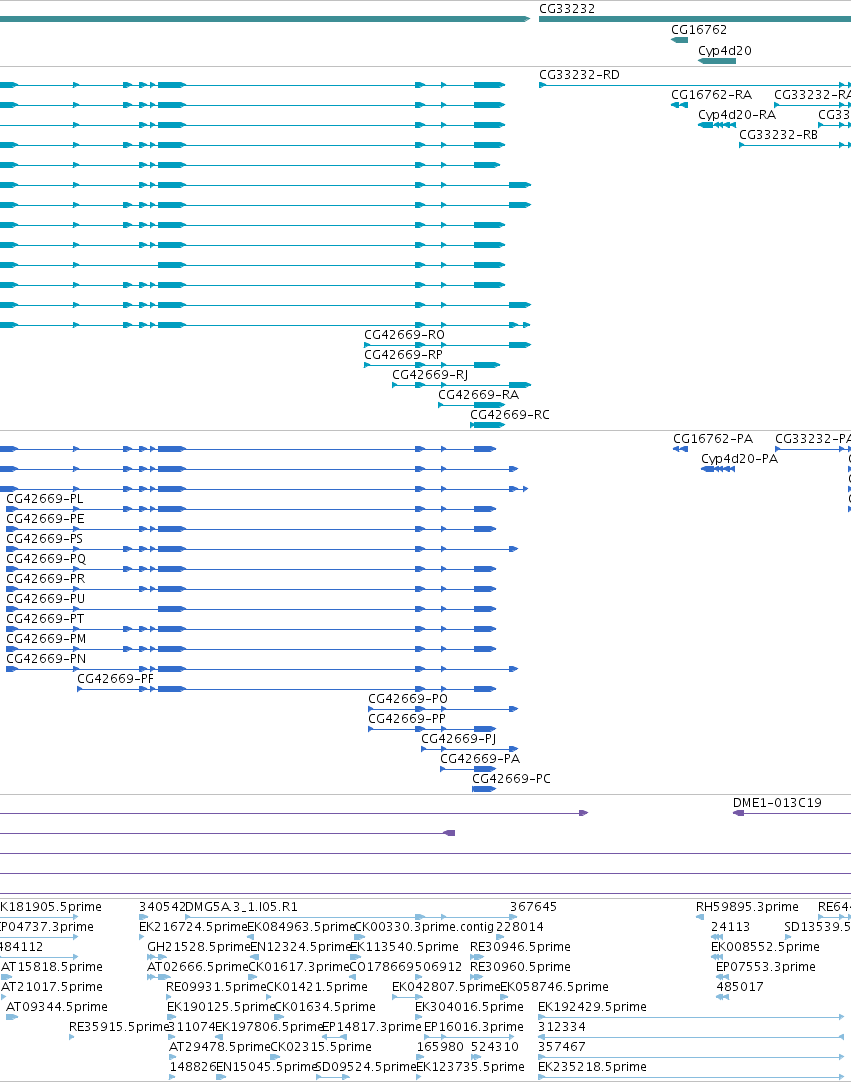Open the EK042807.5prime EST label

coord(446,987)
